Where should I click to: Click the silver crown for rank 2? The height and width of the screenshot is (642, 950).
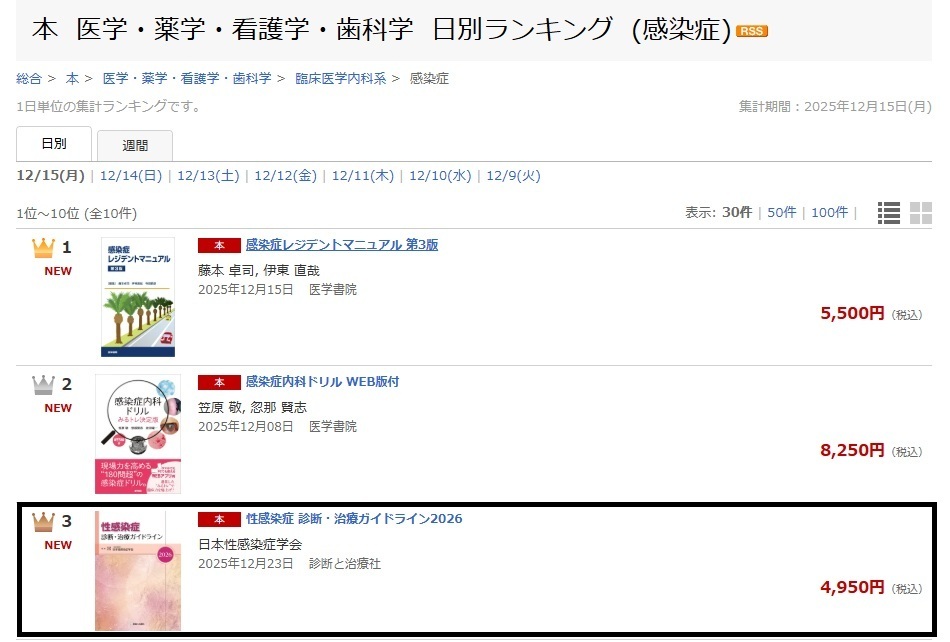43,385
